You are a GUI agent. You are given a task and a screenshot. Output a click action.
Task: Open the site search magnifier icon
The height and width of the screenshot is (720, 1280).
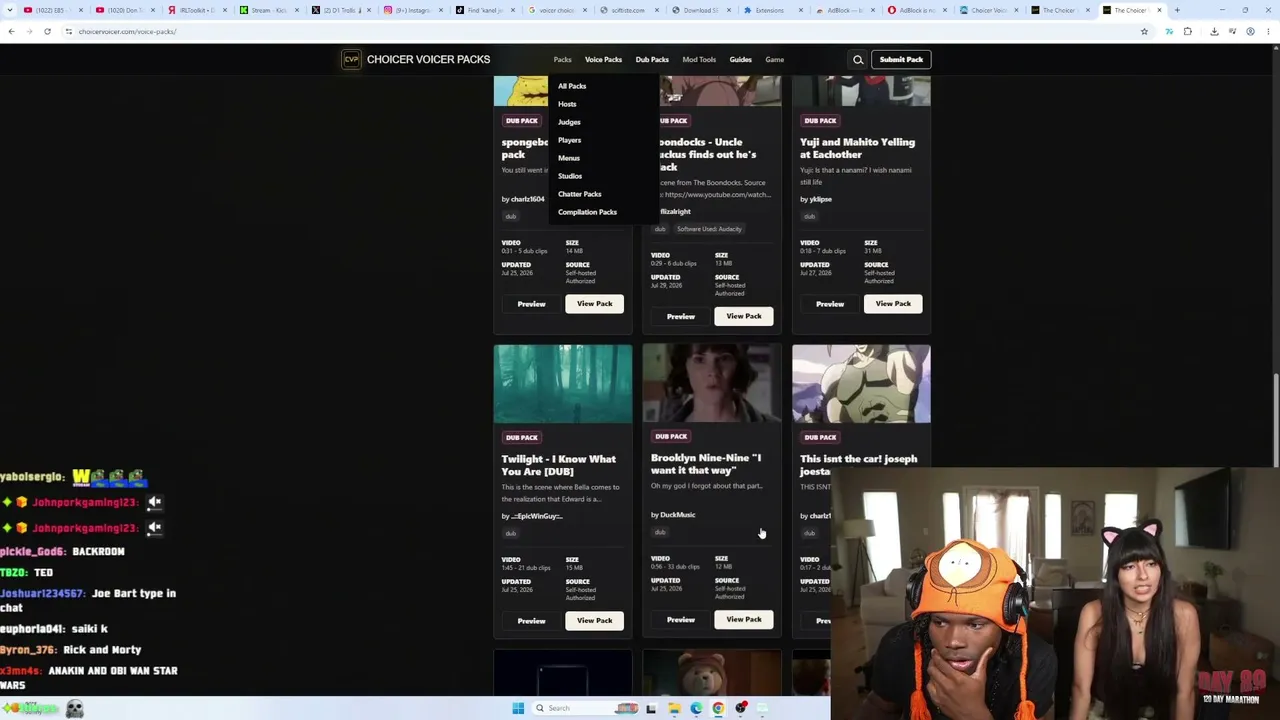[858, 60]
